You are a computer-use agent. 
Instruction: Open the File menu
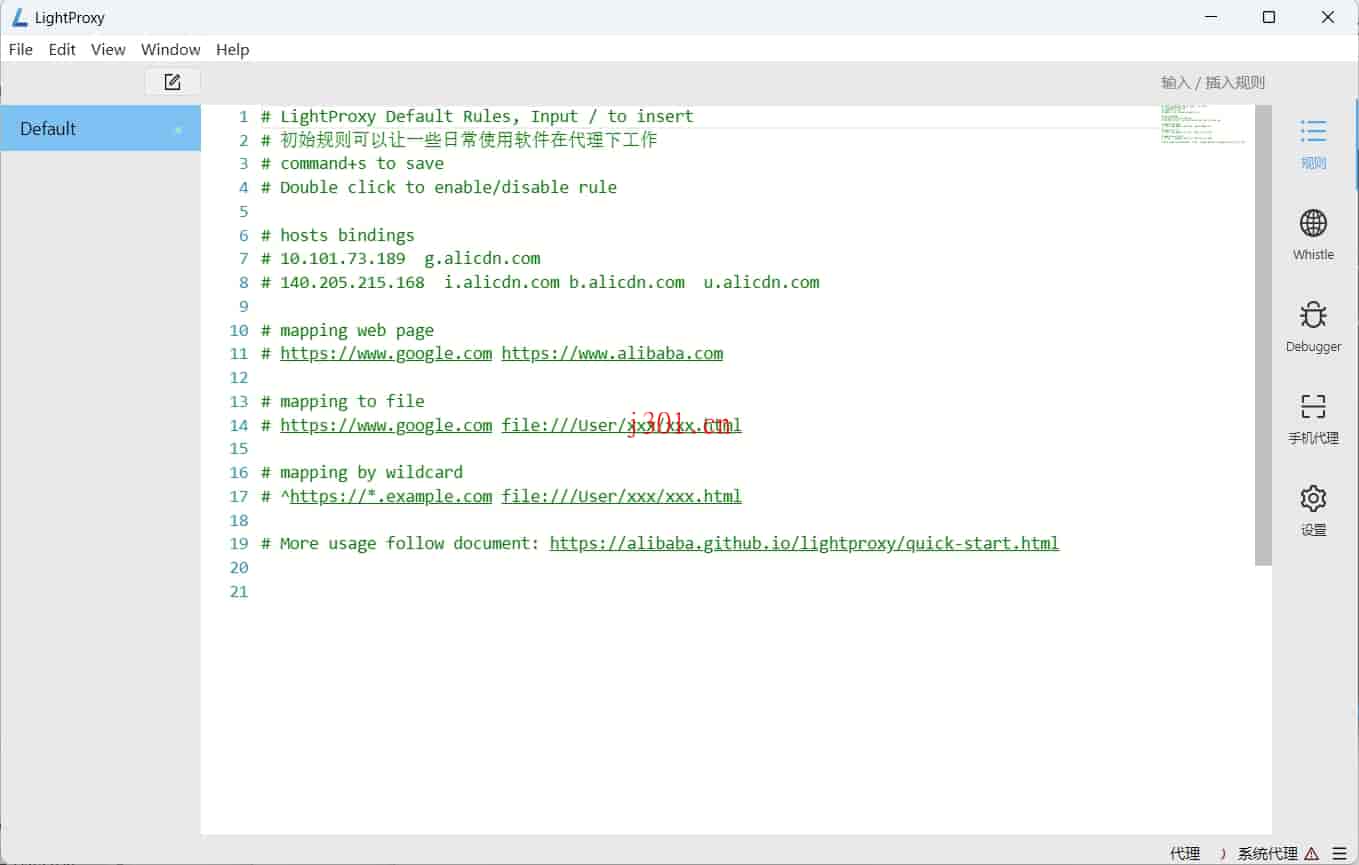(20, 49)
